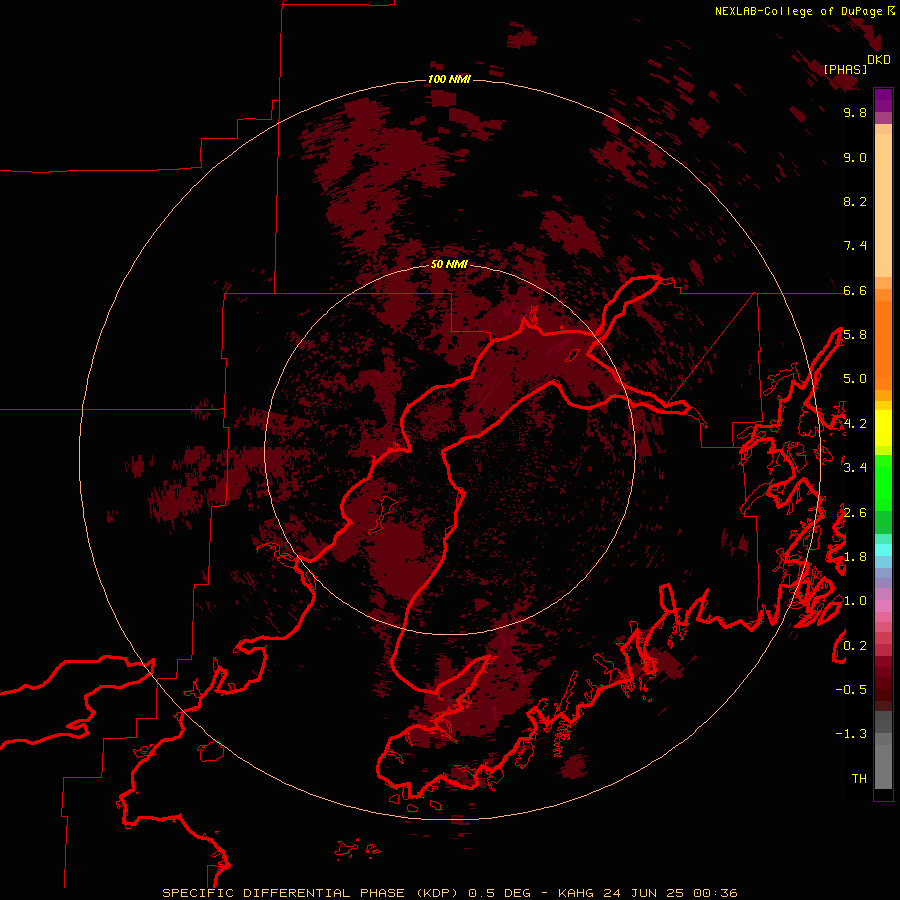Select the 7.4 value on the color scale

855,246
